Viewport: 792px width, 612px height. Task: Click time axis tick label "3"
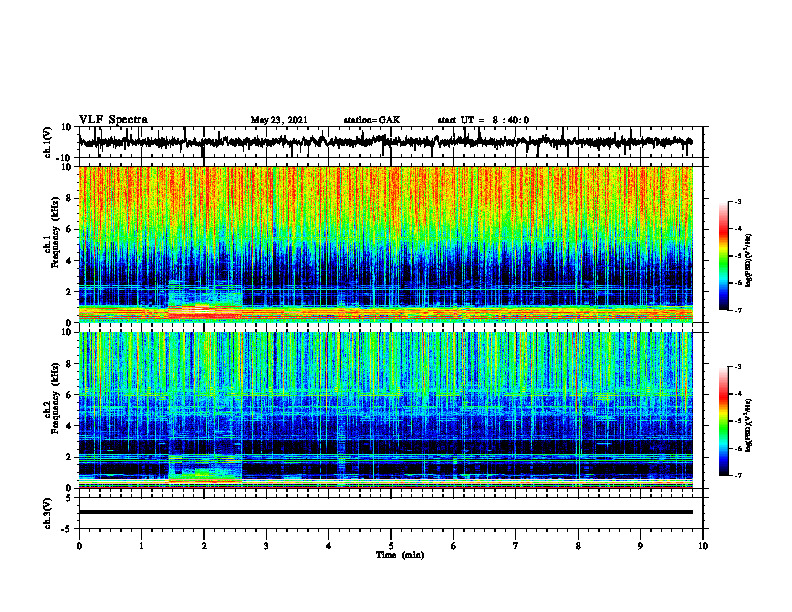pos(266,546)
